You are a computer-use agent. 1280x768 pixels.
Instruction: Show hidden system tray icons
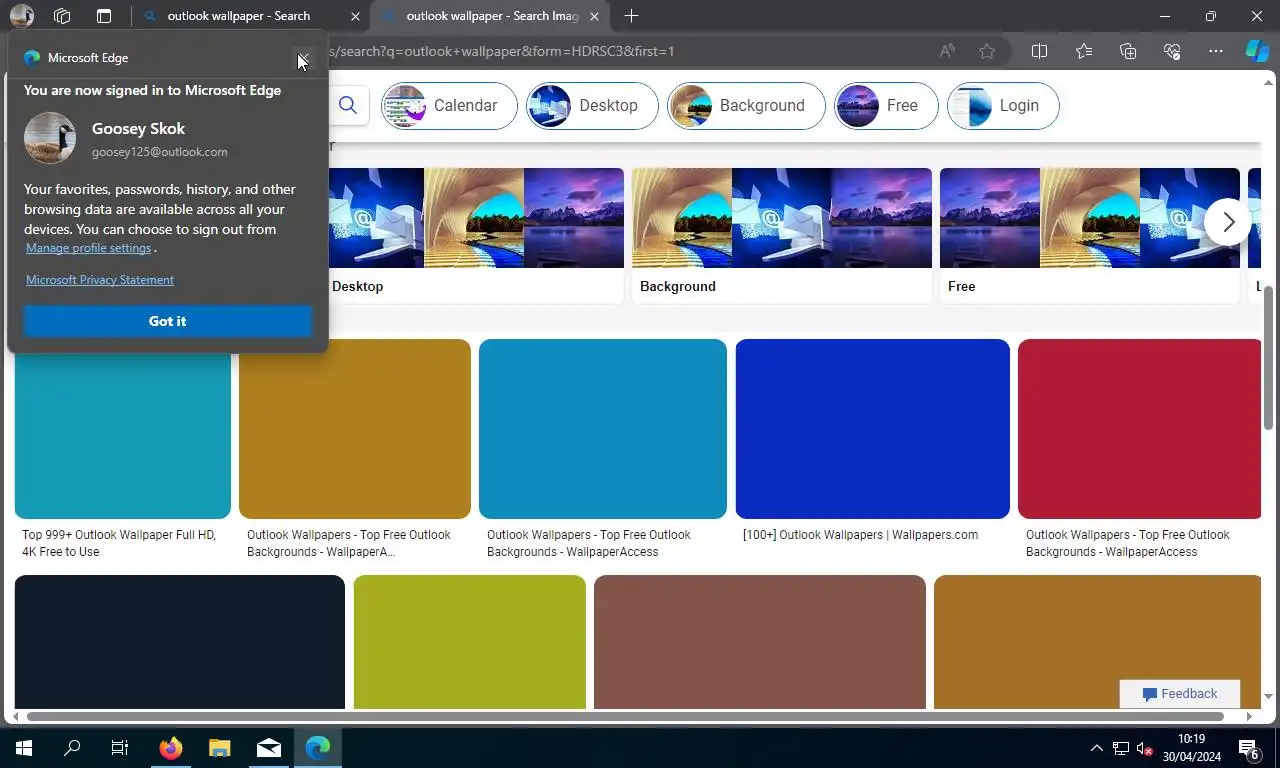pyautogui.click(x=1096, y=748)
